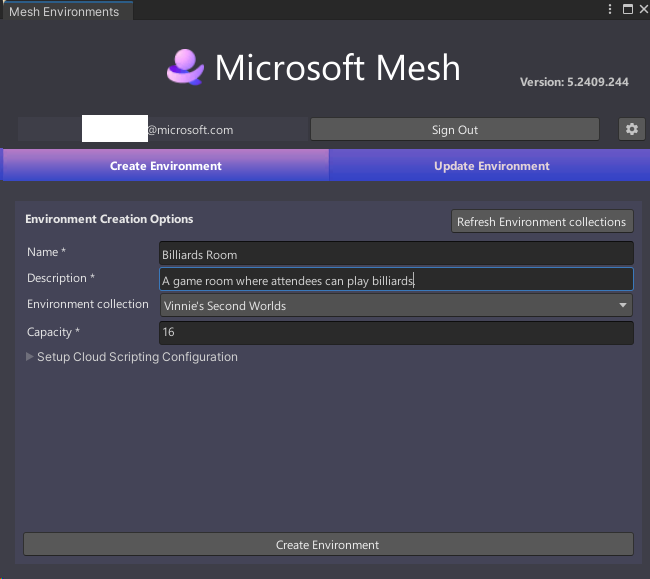This screenshot has height=579, width=650.
Task: Click the bottom Create Environment button
Action: coord(328,545)
